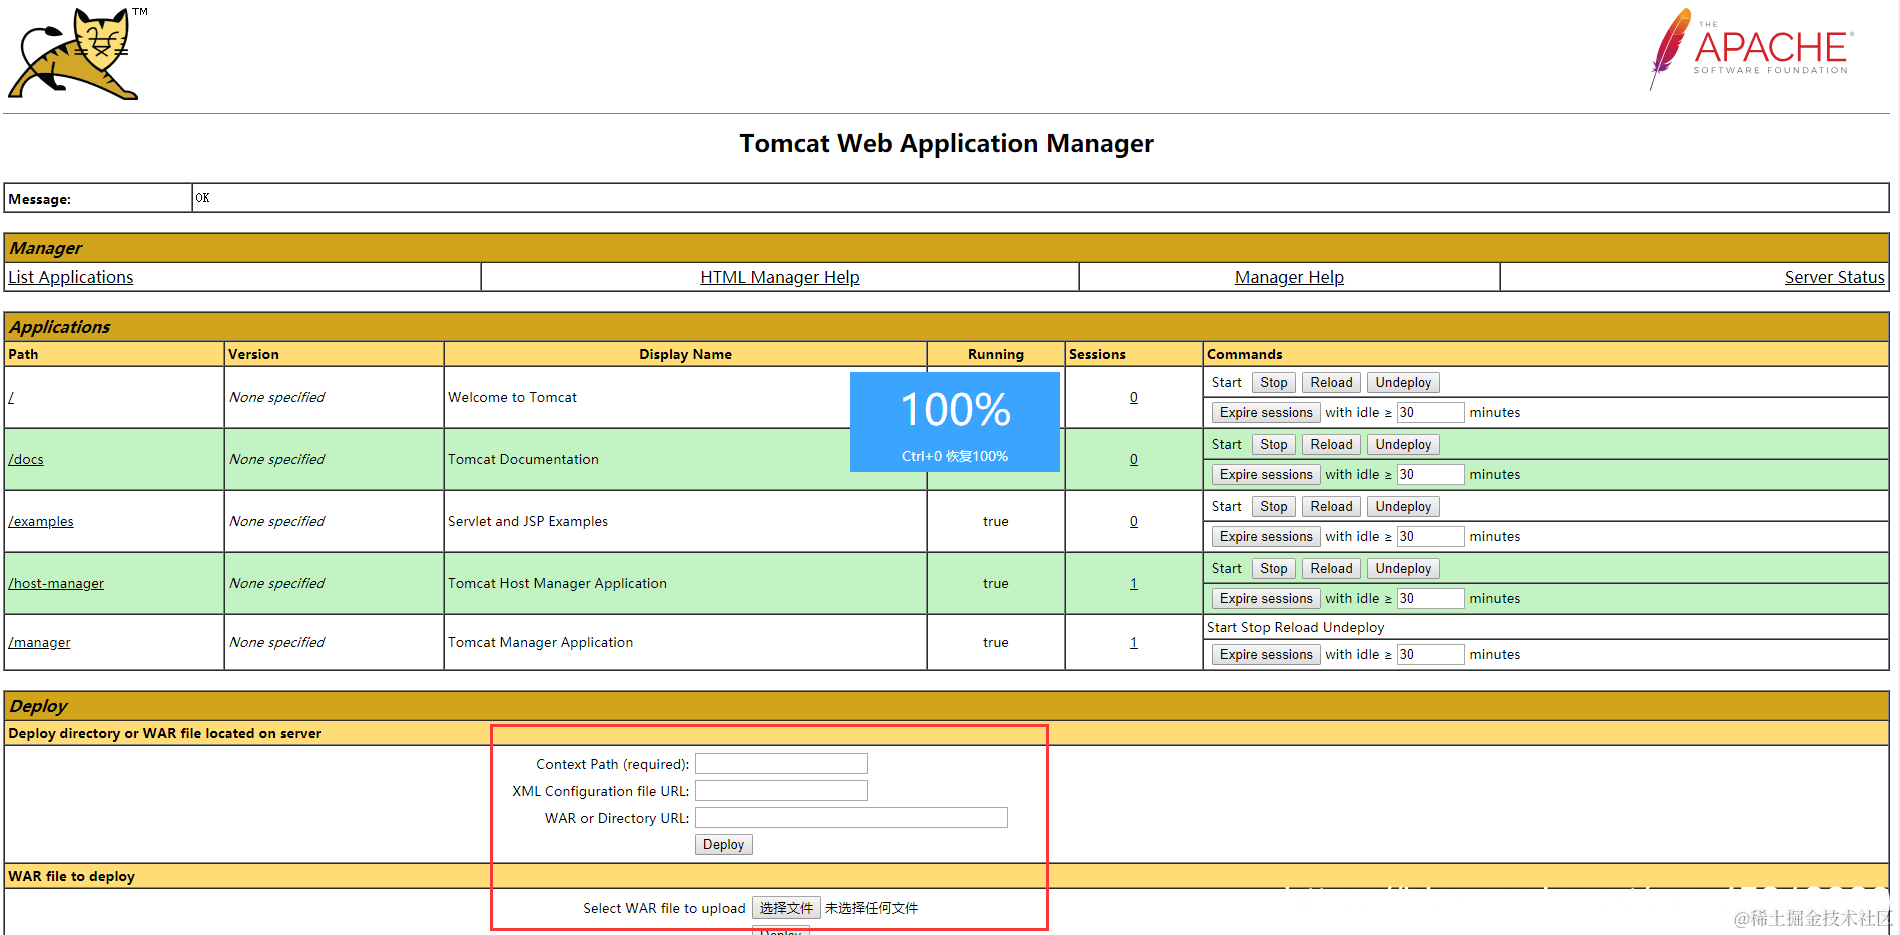Click "None specified" in the /manager row

(277, 642)
